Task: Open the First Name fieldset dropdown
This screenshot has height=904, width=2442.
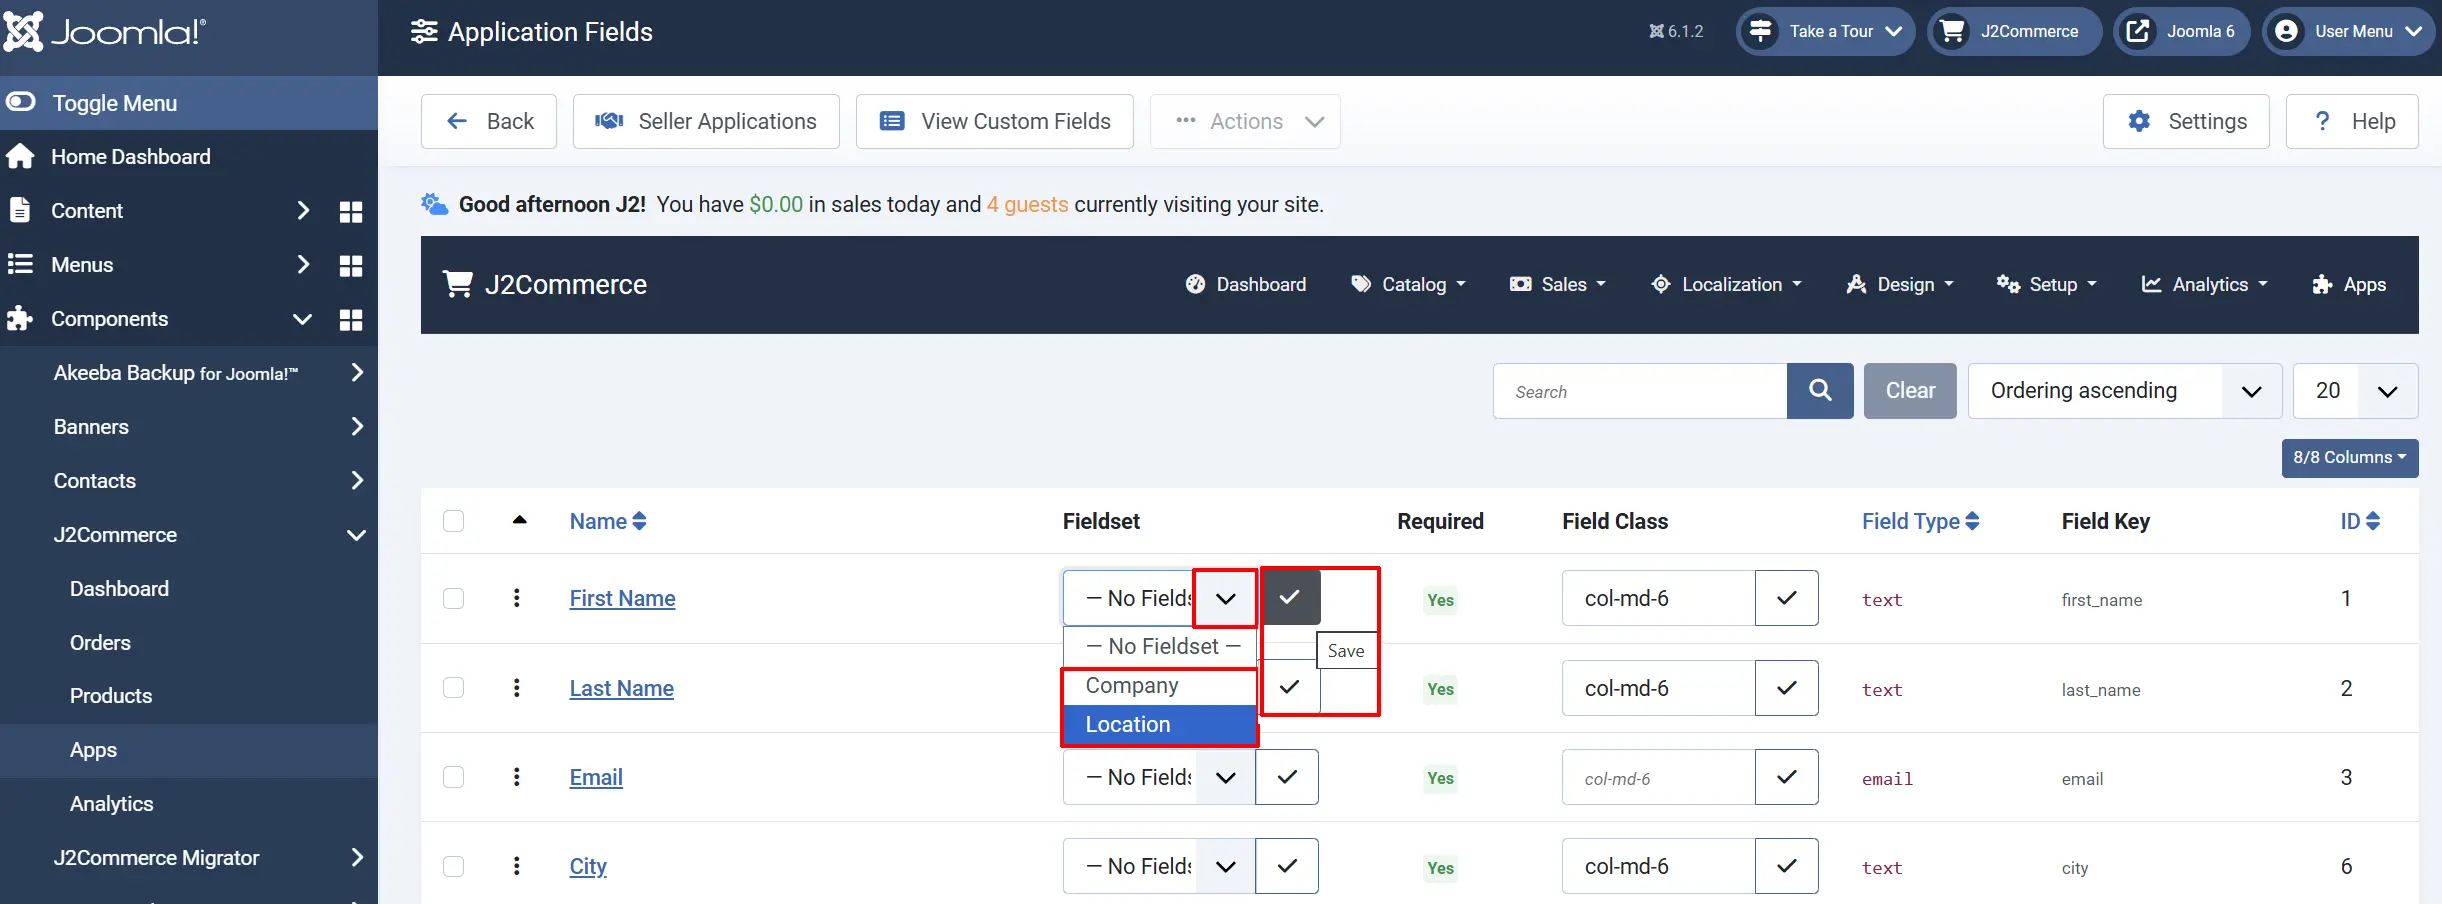Action: [1159, 598]
